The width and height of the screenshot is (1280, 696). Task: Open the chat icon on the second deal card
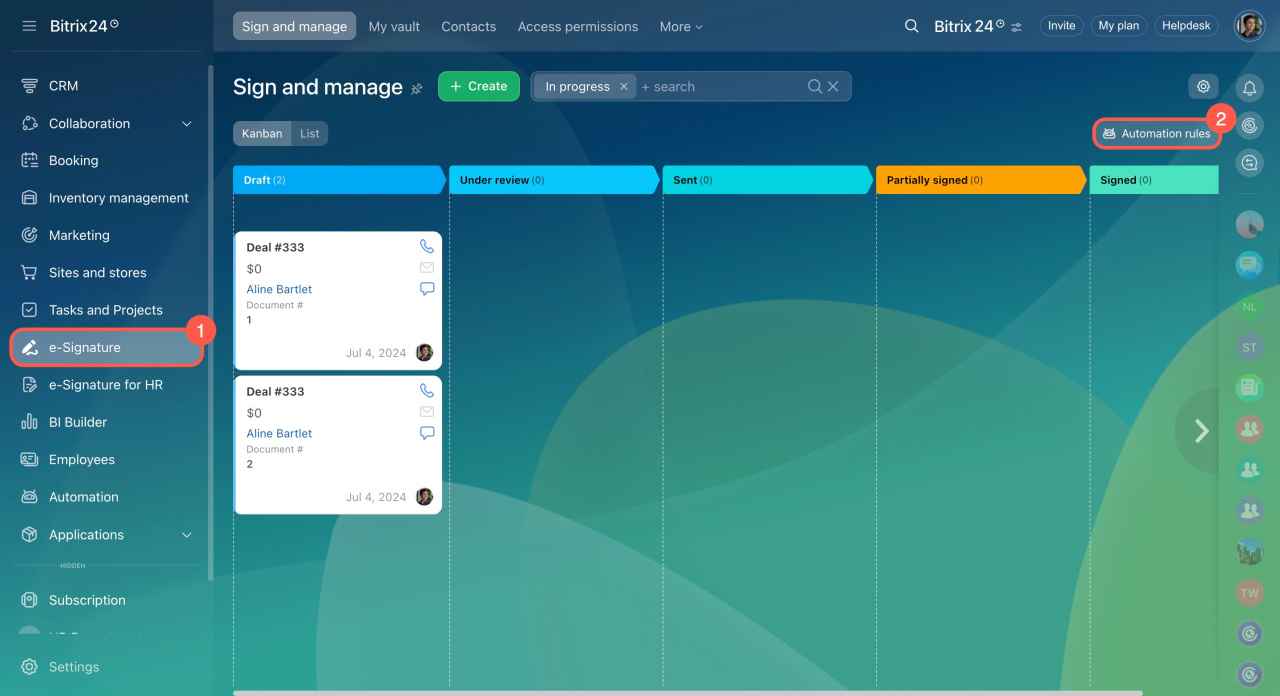(427, 433)
